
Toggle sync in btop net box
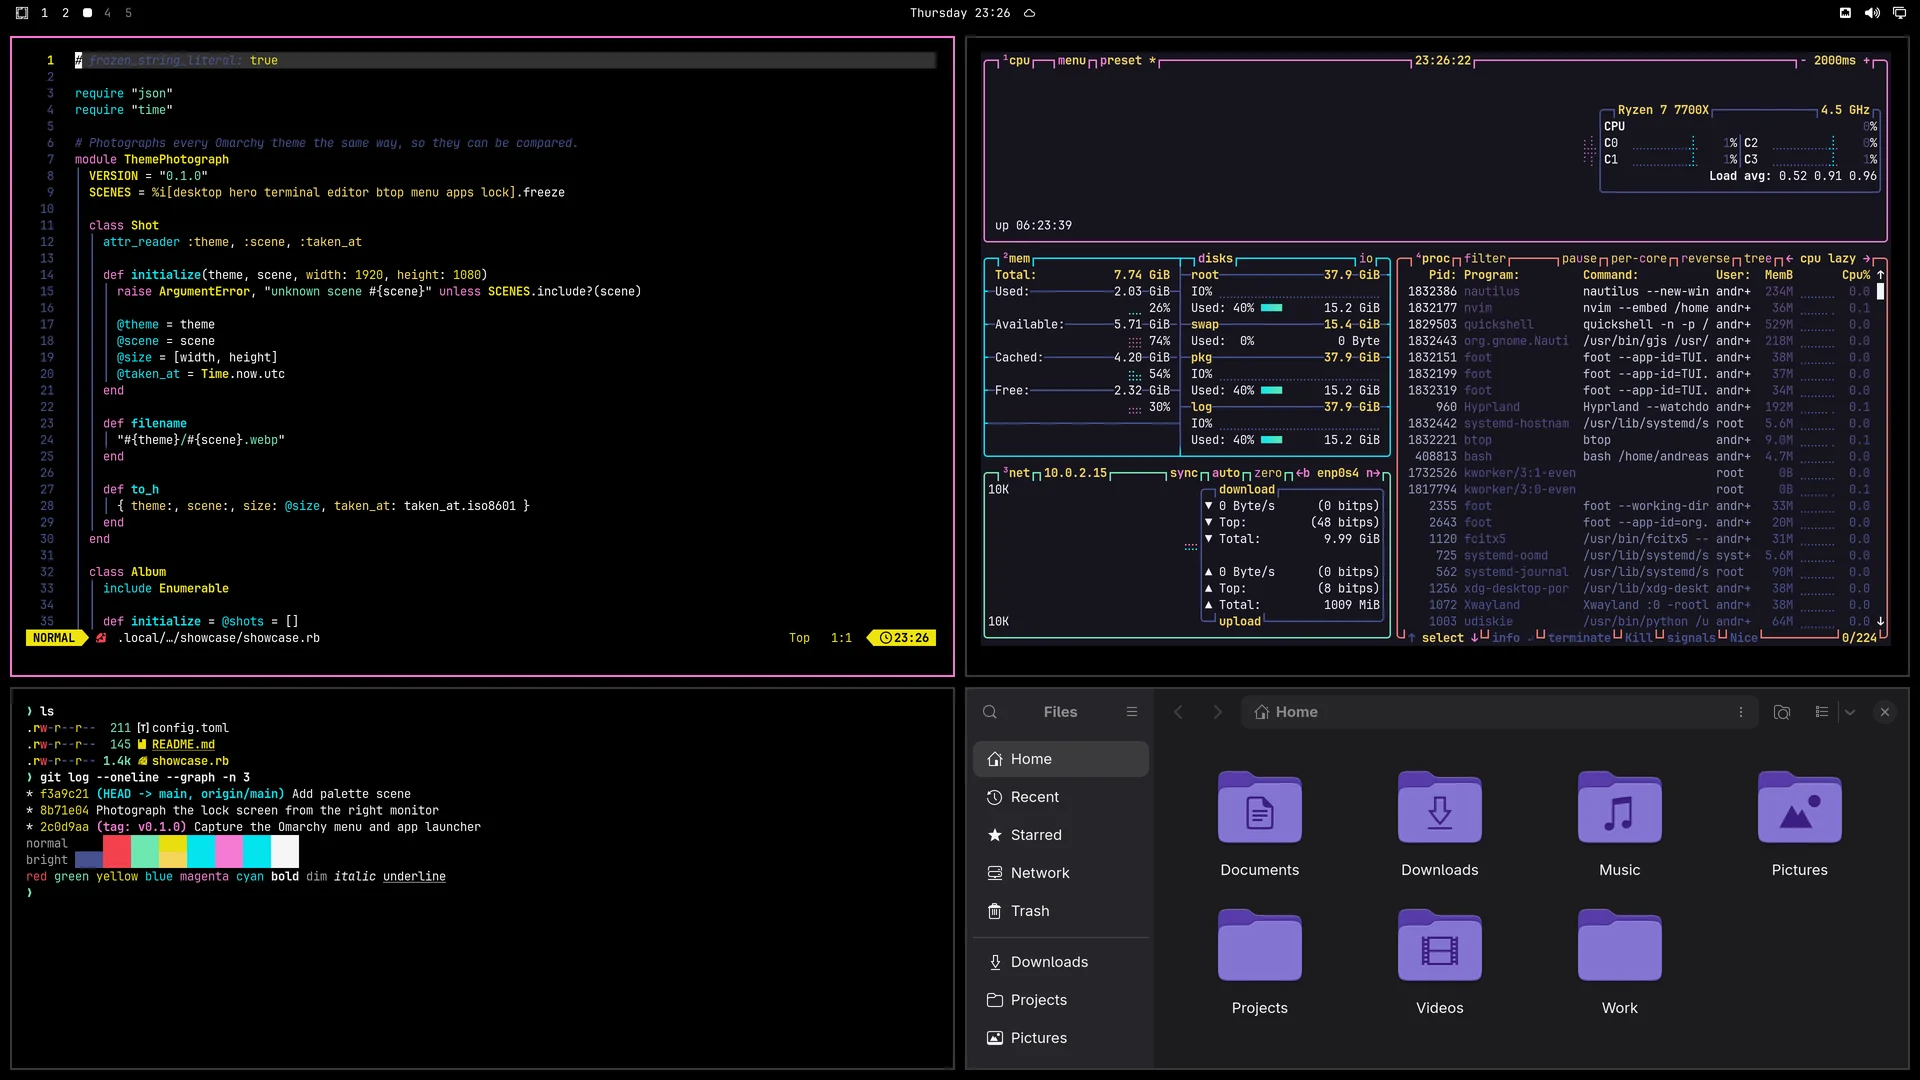(x=1184, y=474)
